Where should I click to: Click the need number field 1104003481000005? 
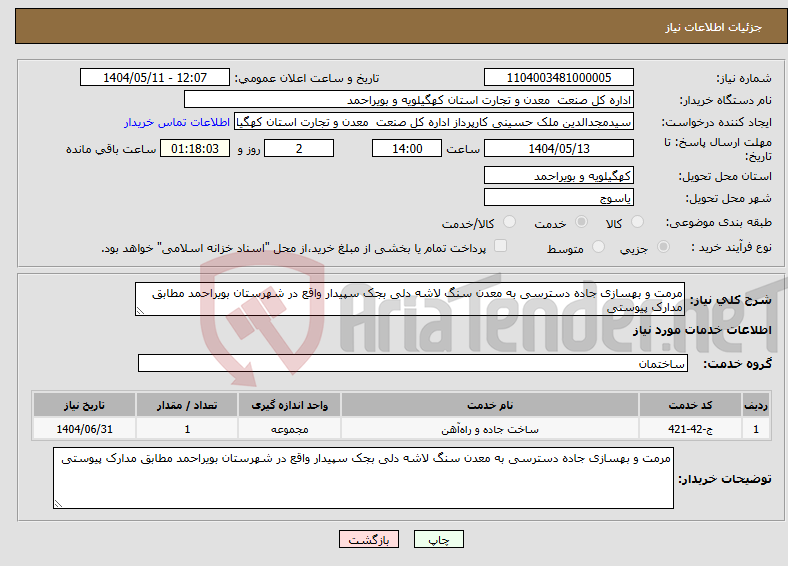558,77
